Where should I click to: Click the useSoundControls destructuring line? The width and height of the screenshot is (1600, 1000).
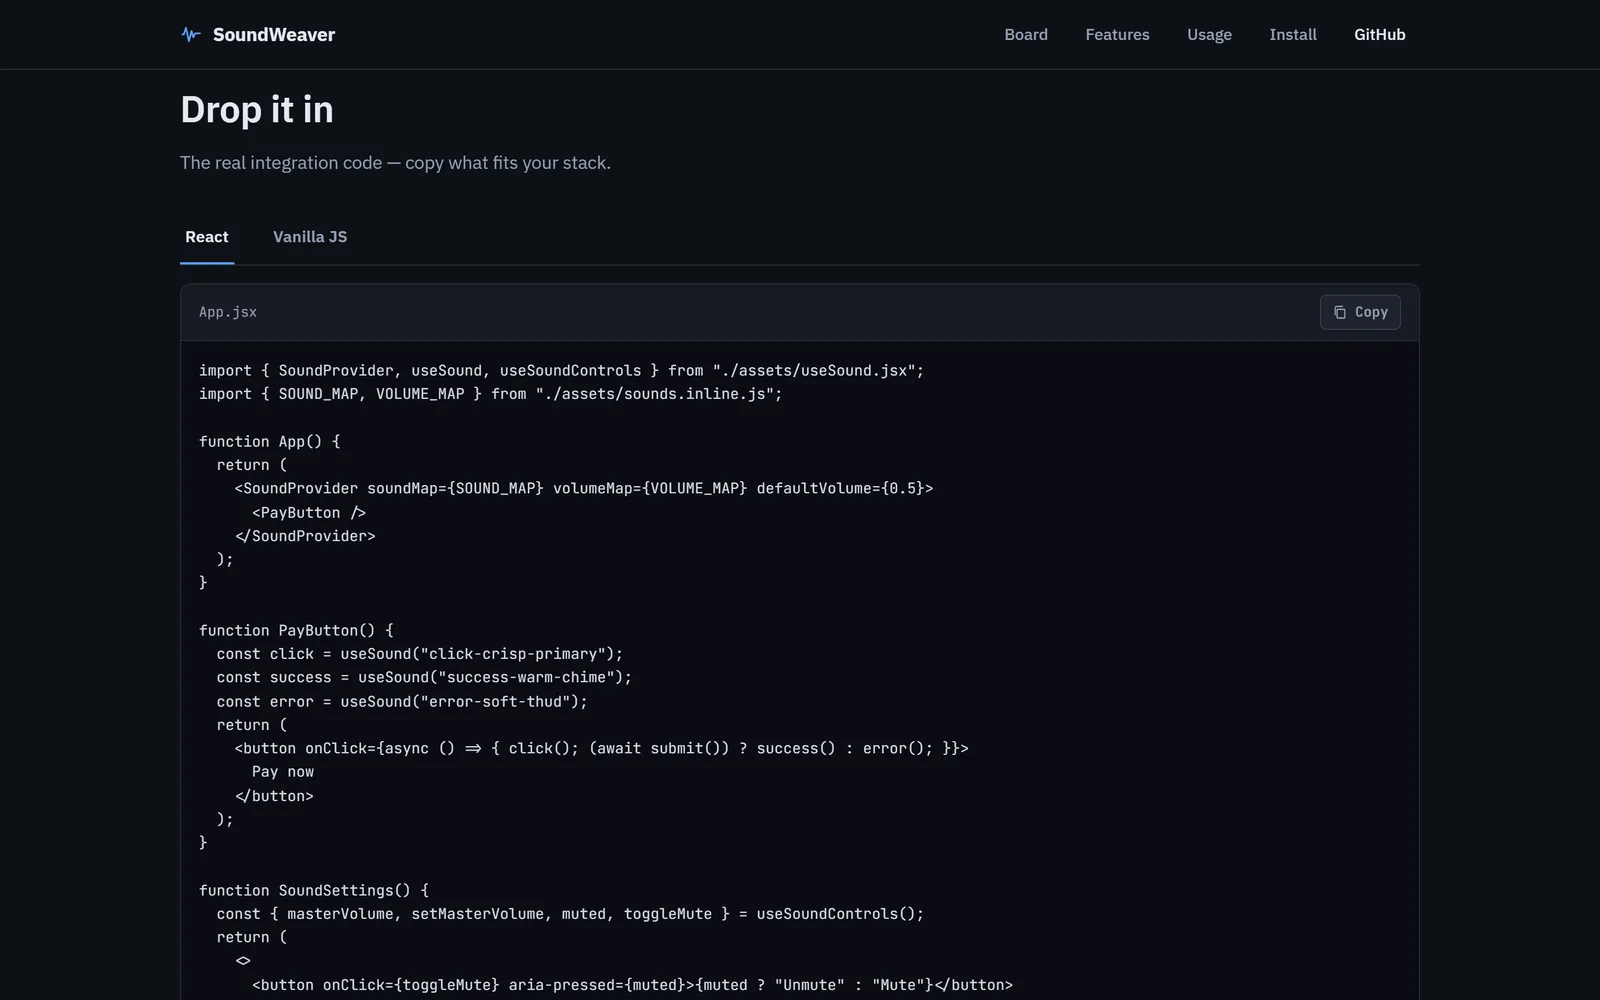[x=570, y=914]
